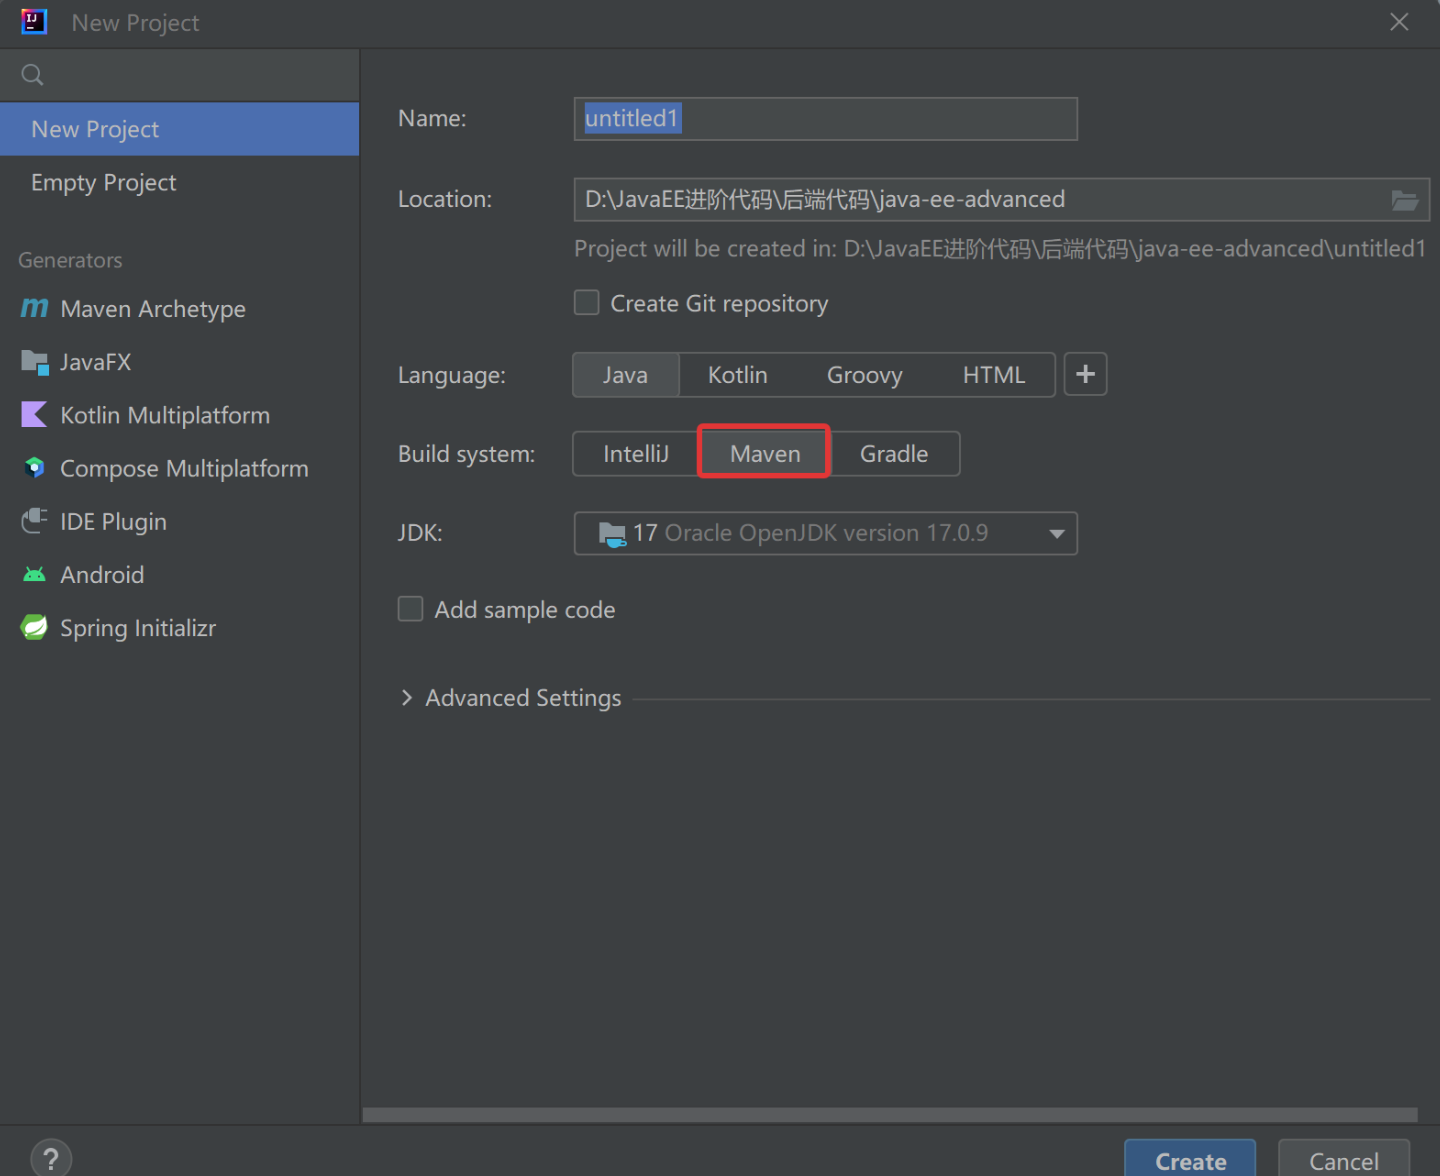Click the sidebar search field

(180, 75)
